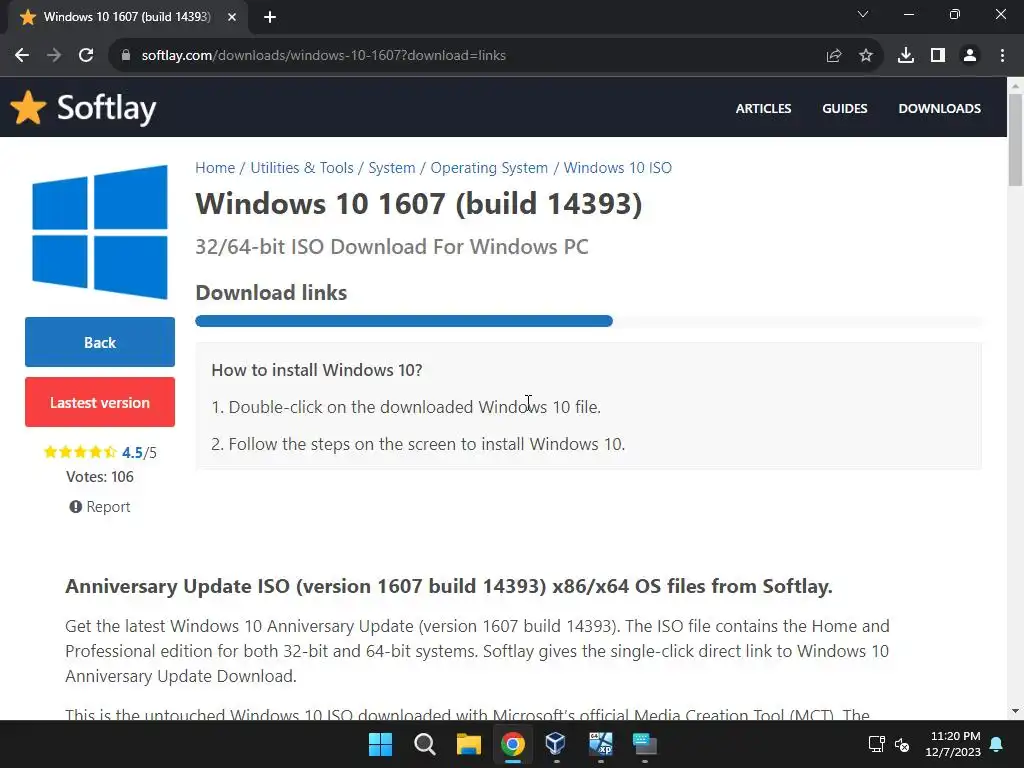
Task: Click the red Lastest version button
Action: [x=100, y=402]
